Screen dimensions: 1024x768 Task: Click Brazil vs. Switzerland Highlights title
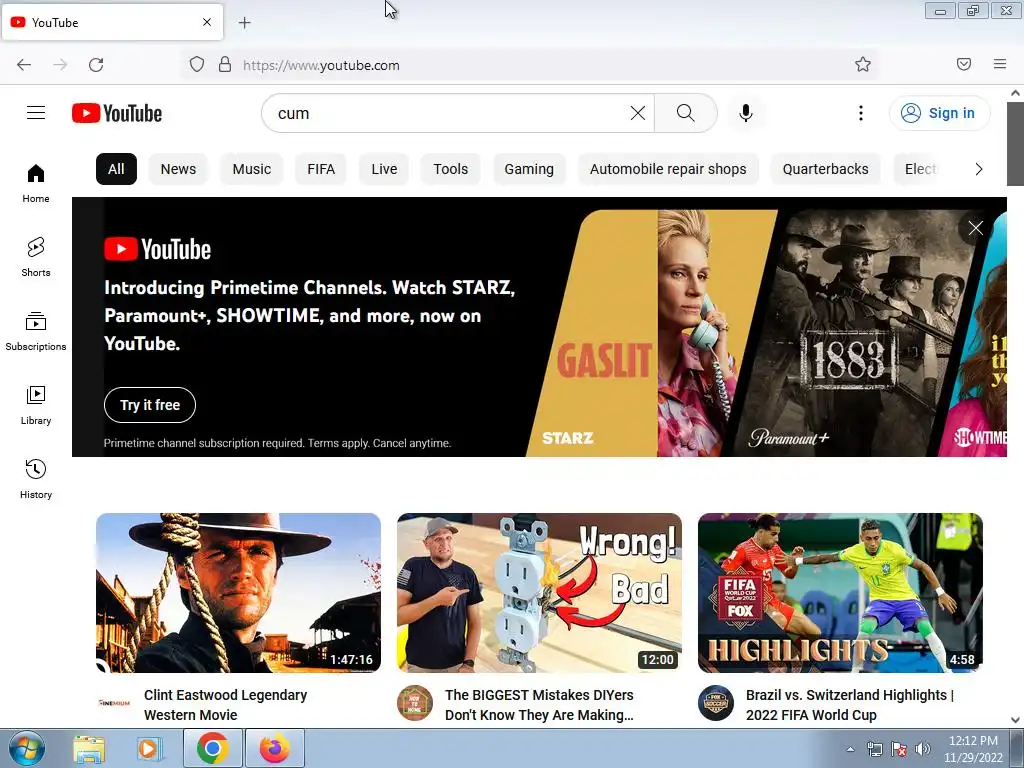[x=850, y=705]
